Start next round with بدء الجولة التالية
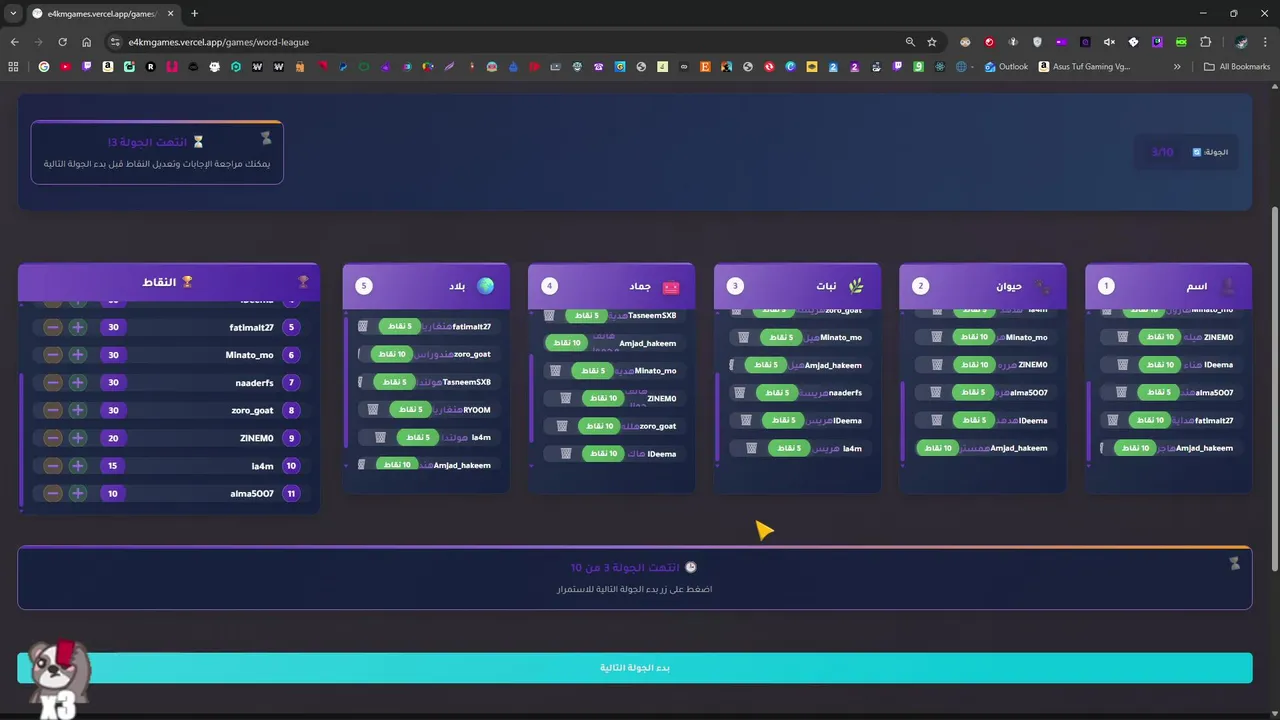 (634, 668)
